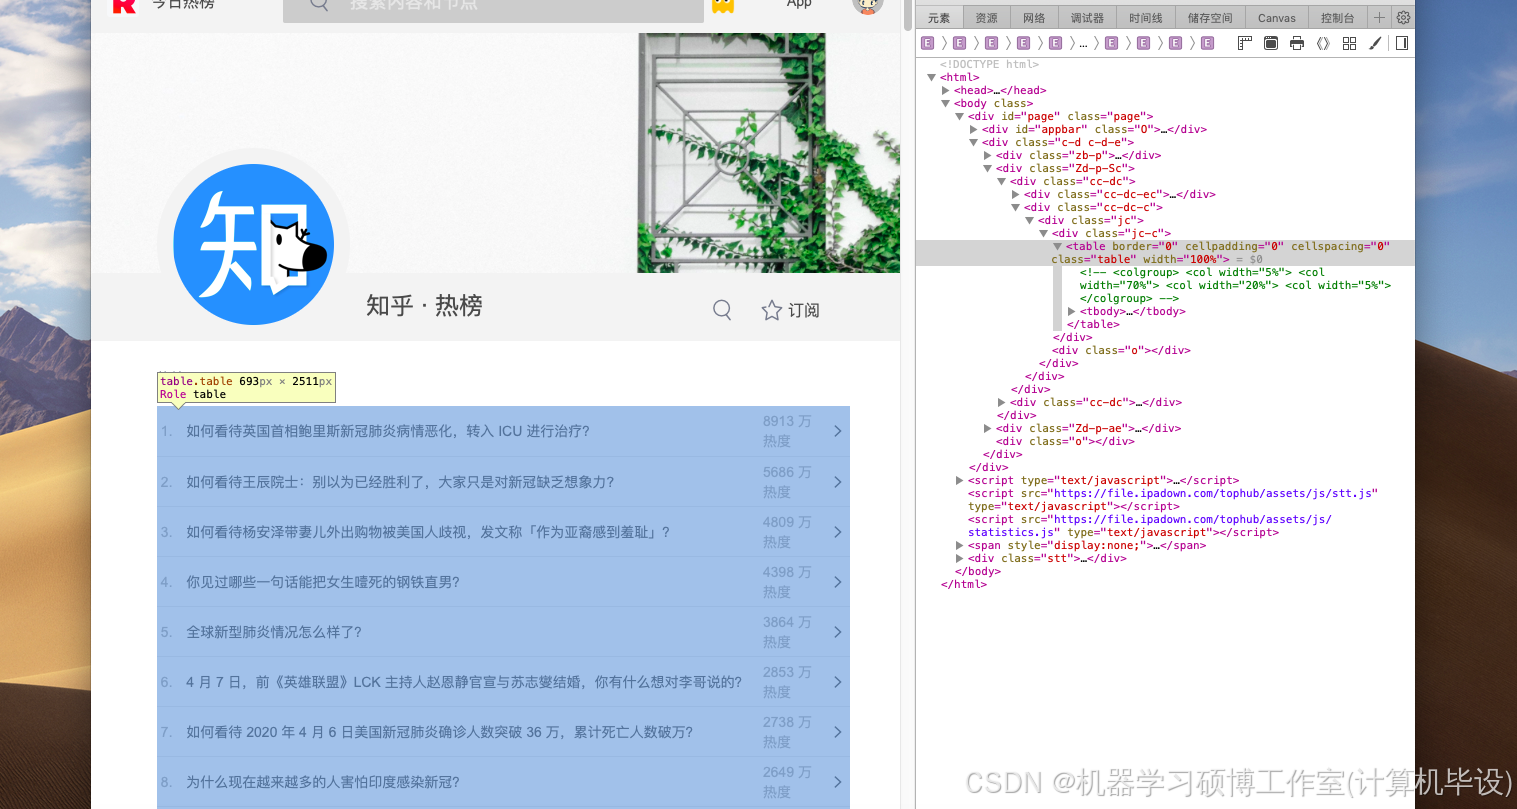Collapse the div class="jc-c" node

click(x=1043, y=233)
